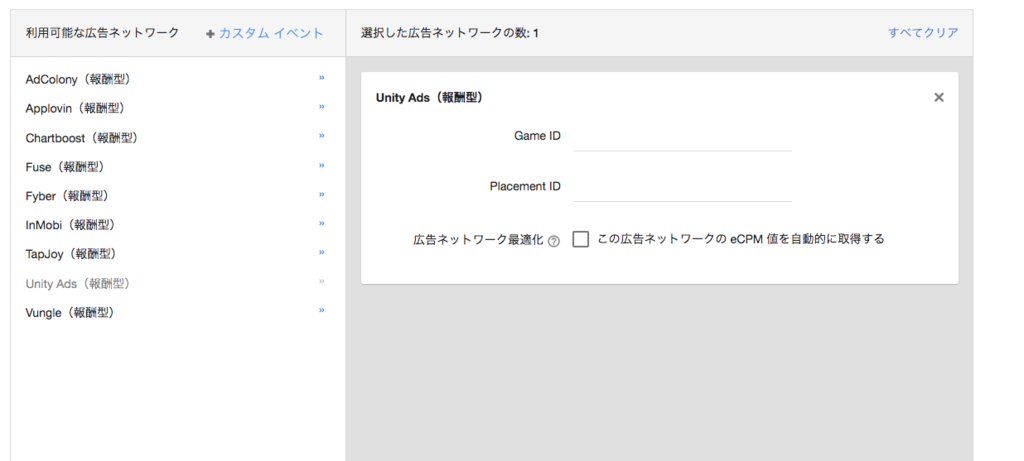Add Fyber network via its double-arrow icon
The image size is (1024, 461).
pyautogui.click(x=321, y=194)
